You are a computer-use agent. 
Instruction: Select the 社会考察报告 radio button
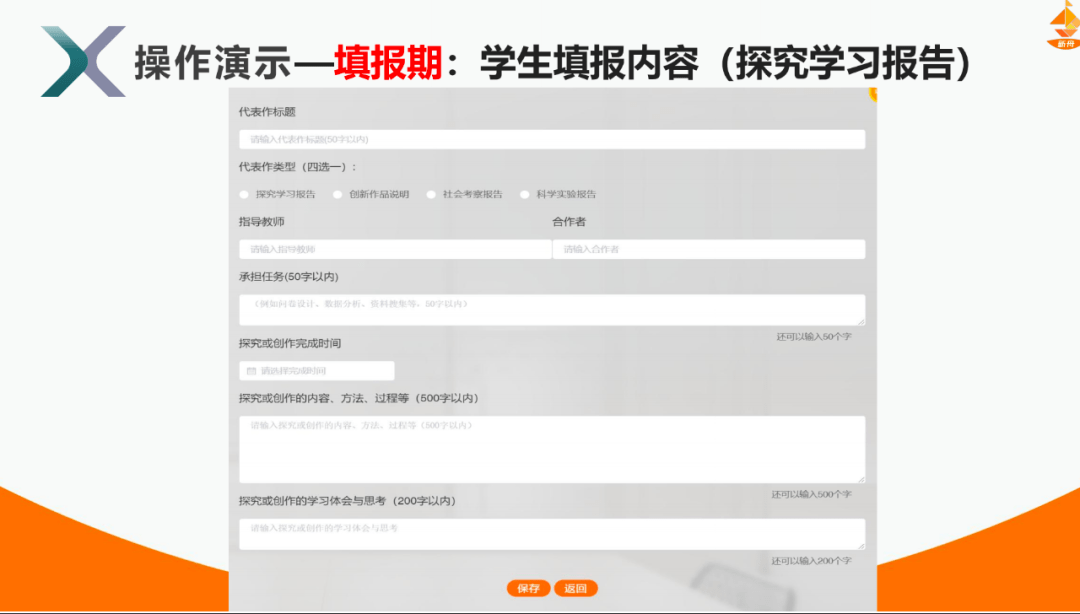[431, 194]
